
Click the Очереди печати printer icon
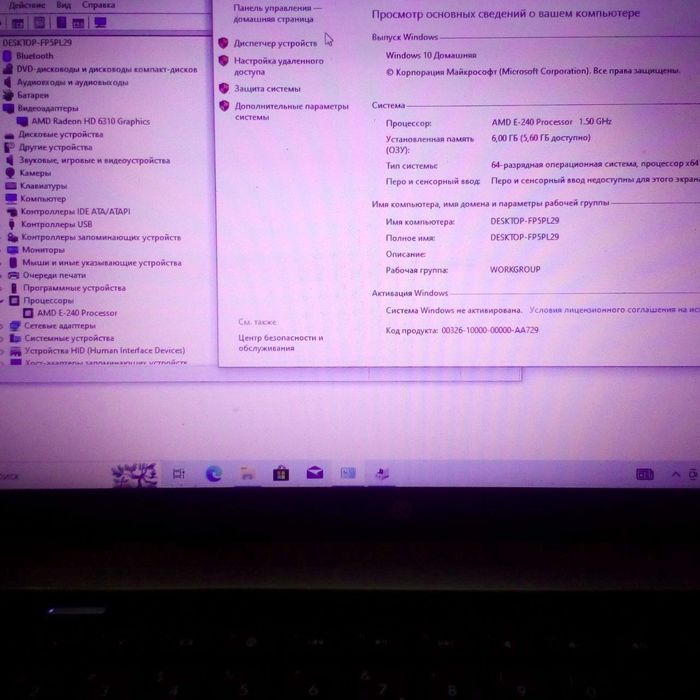pos(13,275)
